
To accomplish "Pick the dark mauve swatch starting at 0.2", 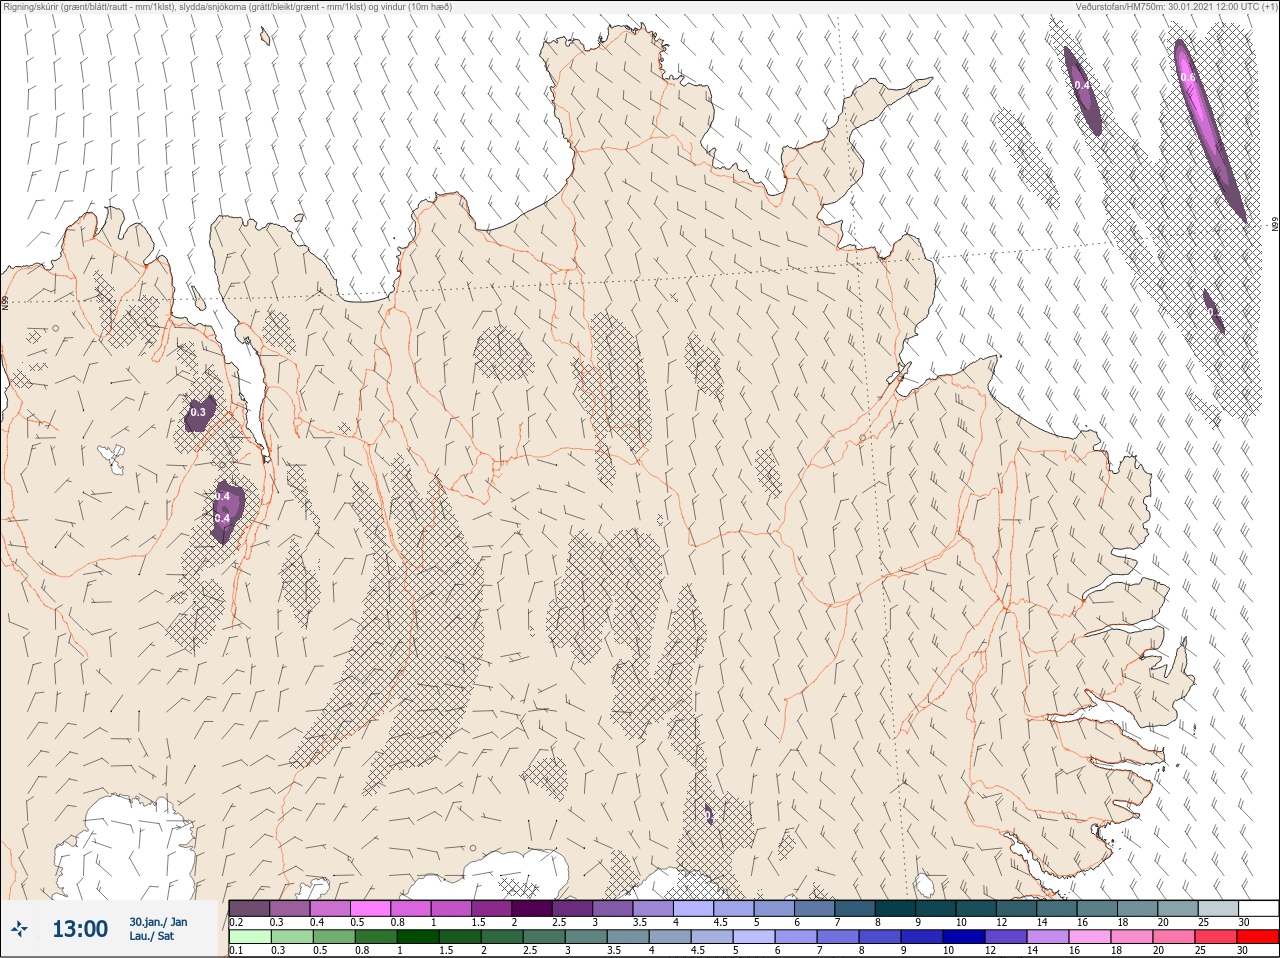I will [x=249, y=908].
